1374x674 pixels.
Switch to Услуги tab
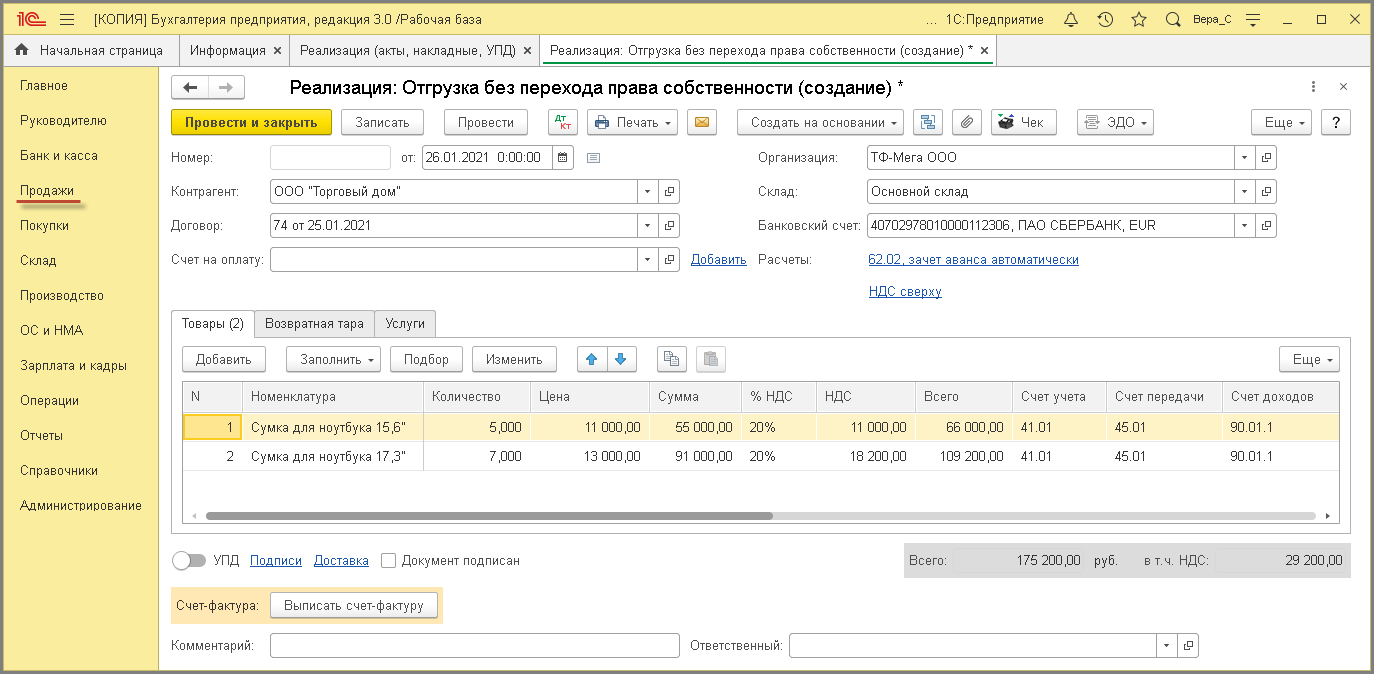coord(405,324)
